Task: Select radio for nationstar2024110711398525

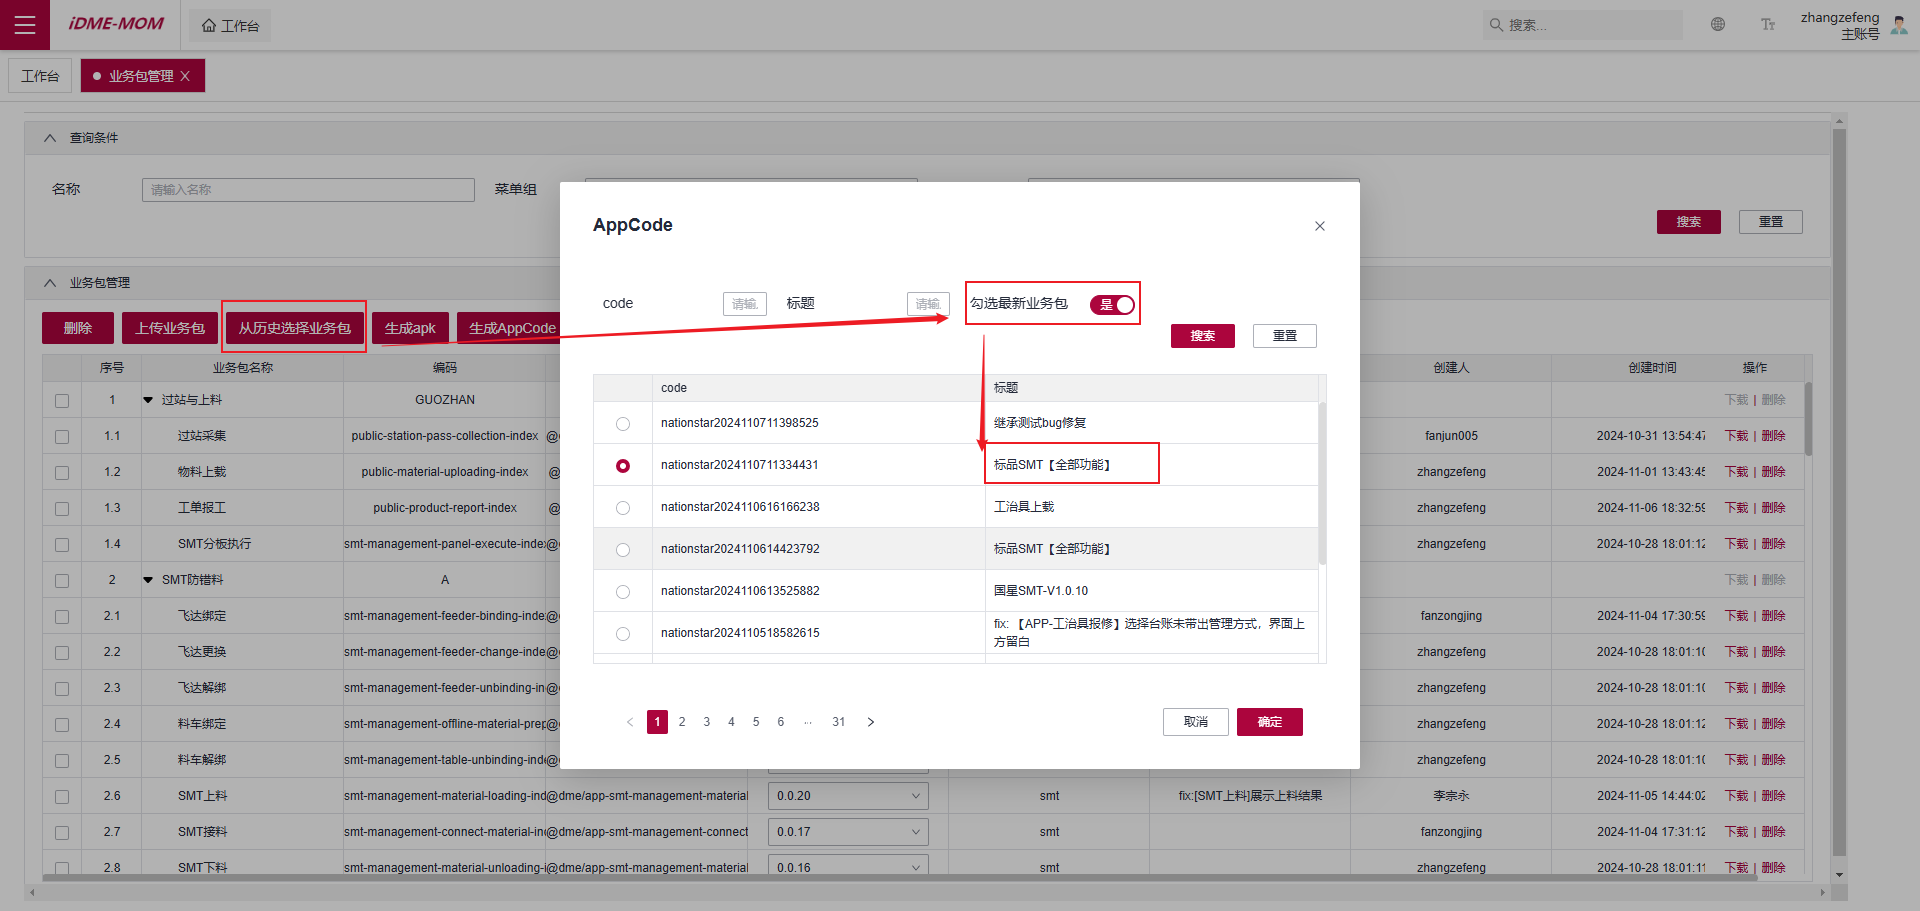Action: click(623, 424)
